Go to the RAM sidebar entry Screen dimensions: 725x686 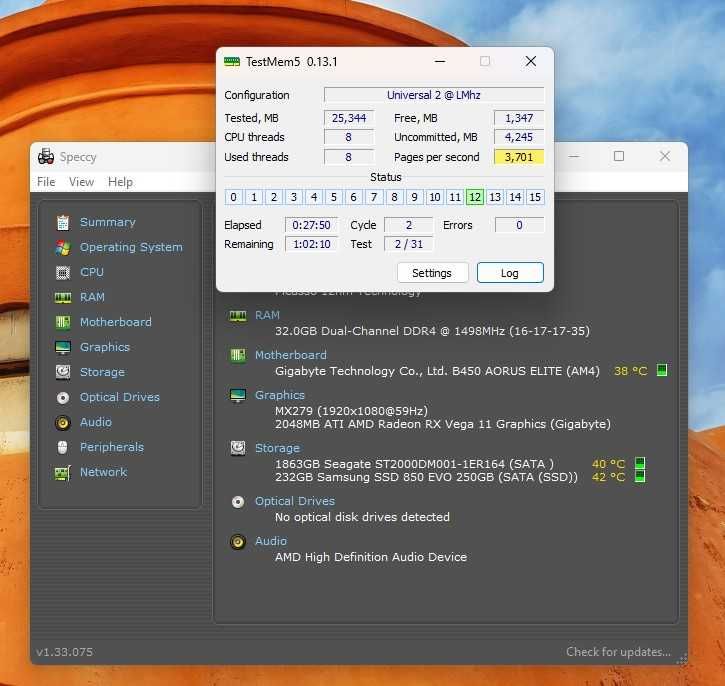click(92, 297)
